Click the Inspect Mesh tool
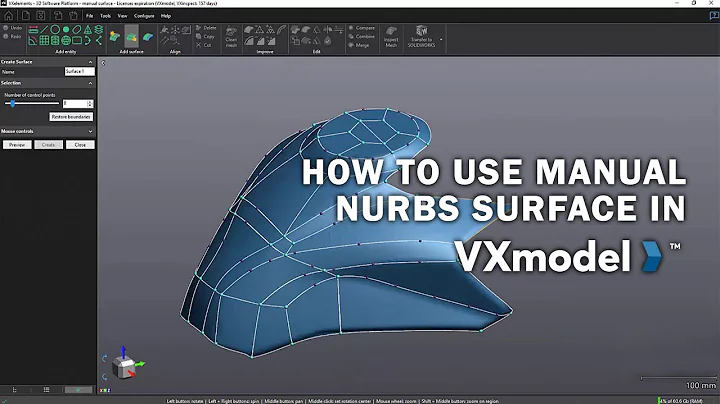Screen dimensions: 720x404 click(x=391, y=37)
